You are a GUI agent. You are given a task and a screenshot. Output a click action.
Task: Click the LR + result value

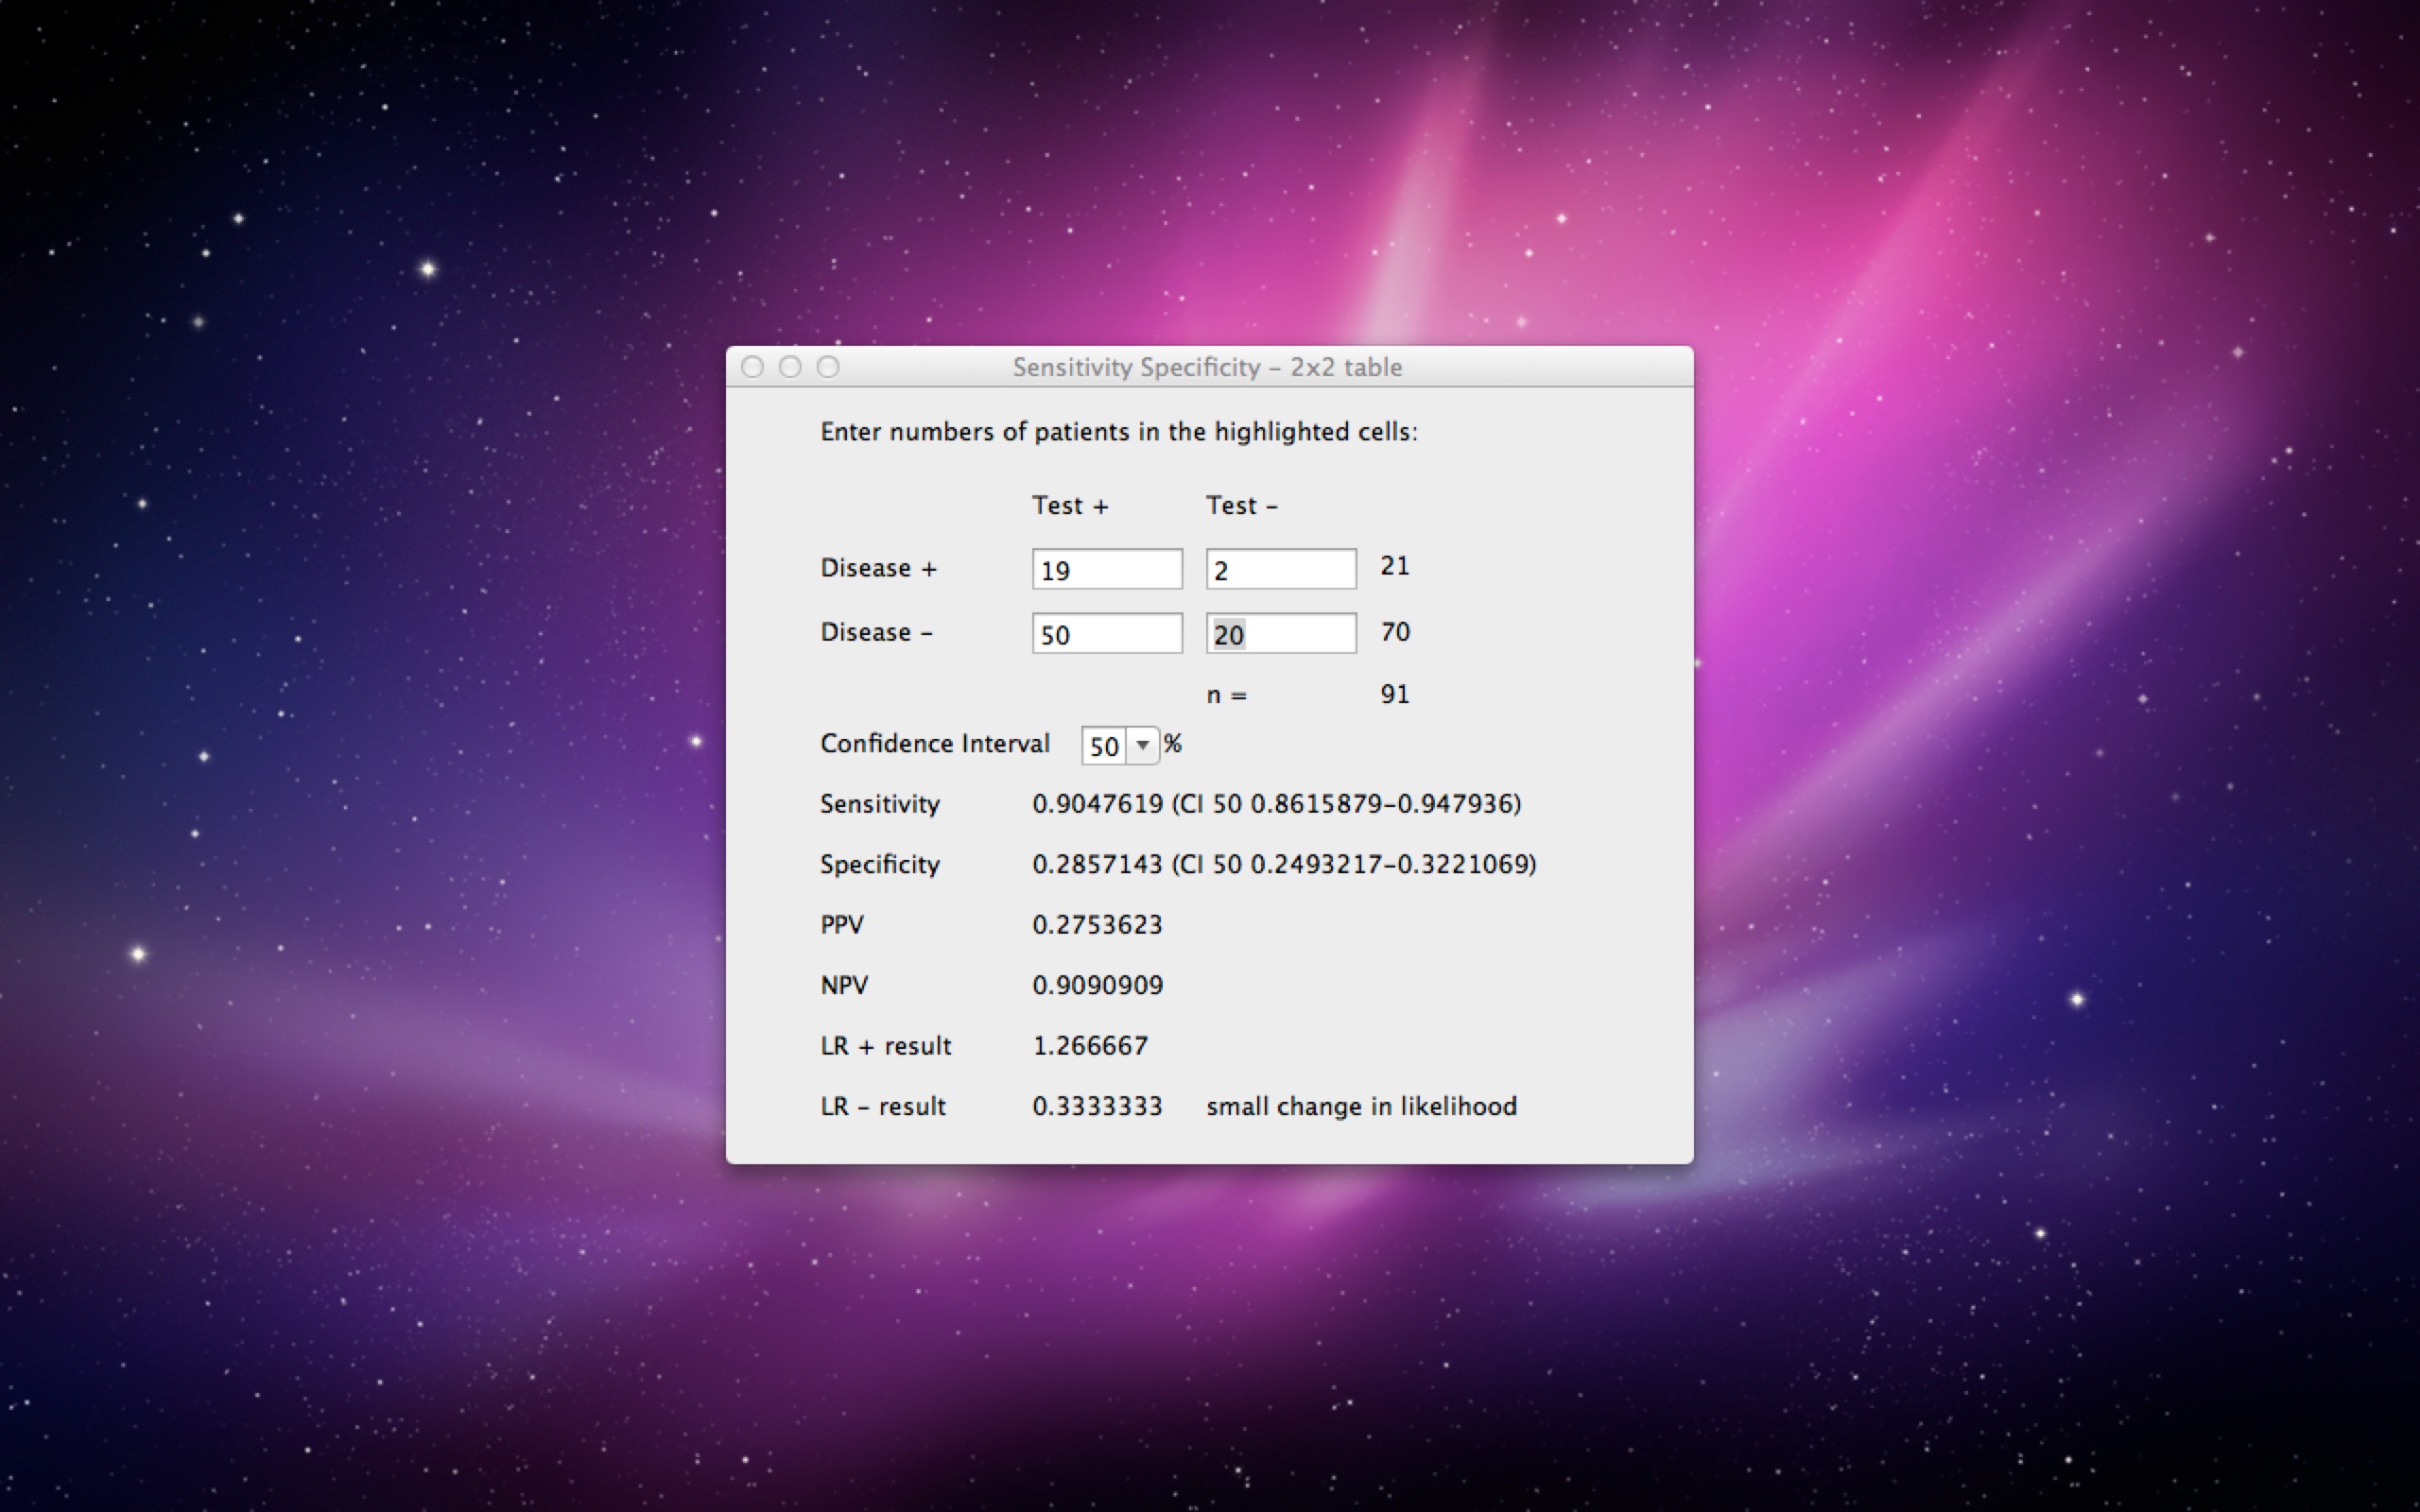click(x=1092, y=1045)
